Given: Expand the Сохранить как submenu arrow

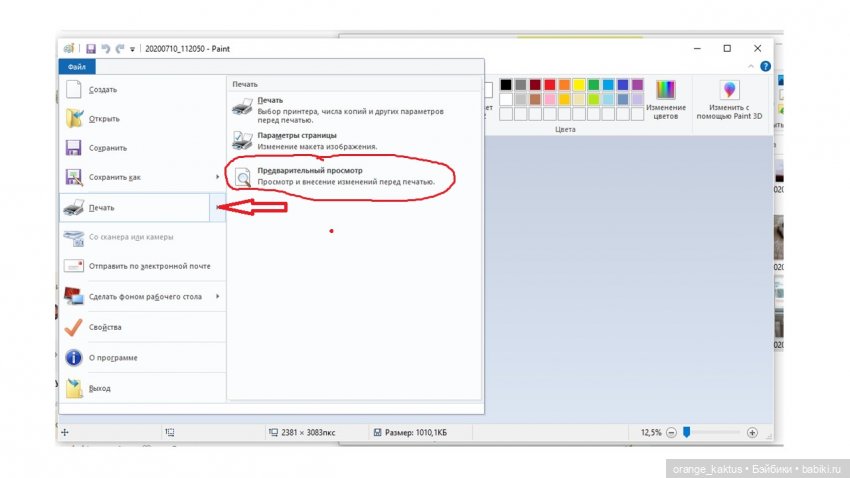Looking at the screenshot, I should pyautogui.click(x=217, y=177).
